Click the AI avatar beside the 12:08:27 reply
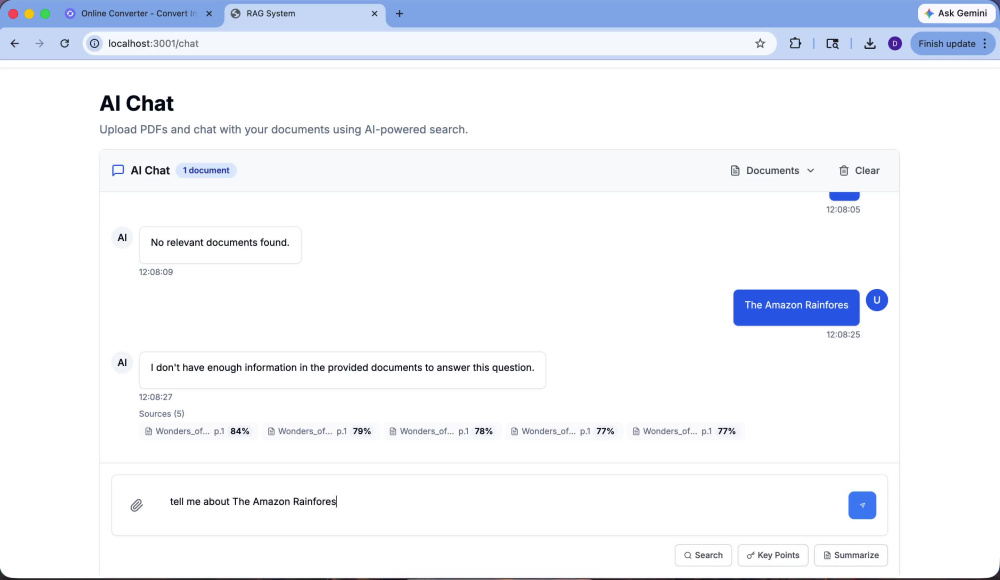 122,363
